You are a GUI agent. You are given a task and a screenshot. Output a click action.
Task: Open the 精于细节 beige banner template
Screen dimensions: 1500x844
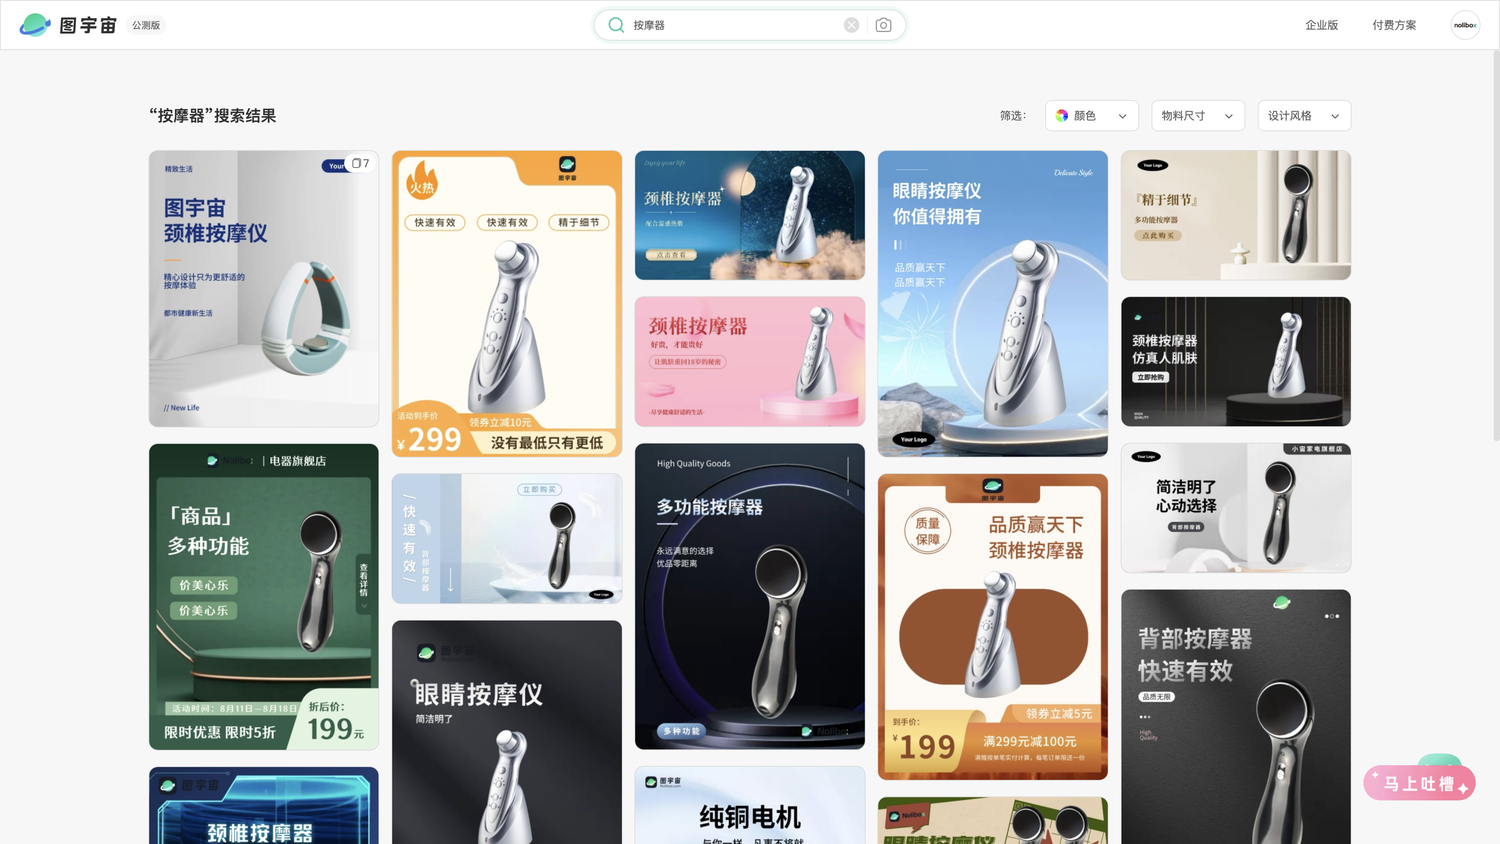[x=1236, y=215]
